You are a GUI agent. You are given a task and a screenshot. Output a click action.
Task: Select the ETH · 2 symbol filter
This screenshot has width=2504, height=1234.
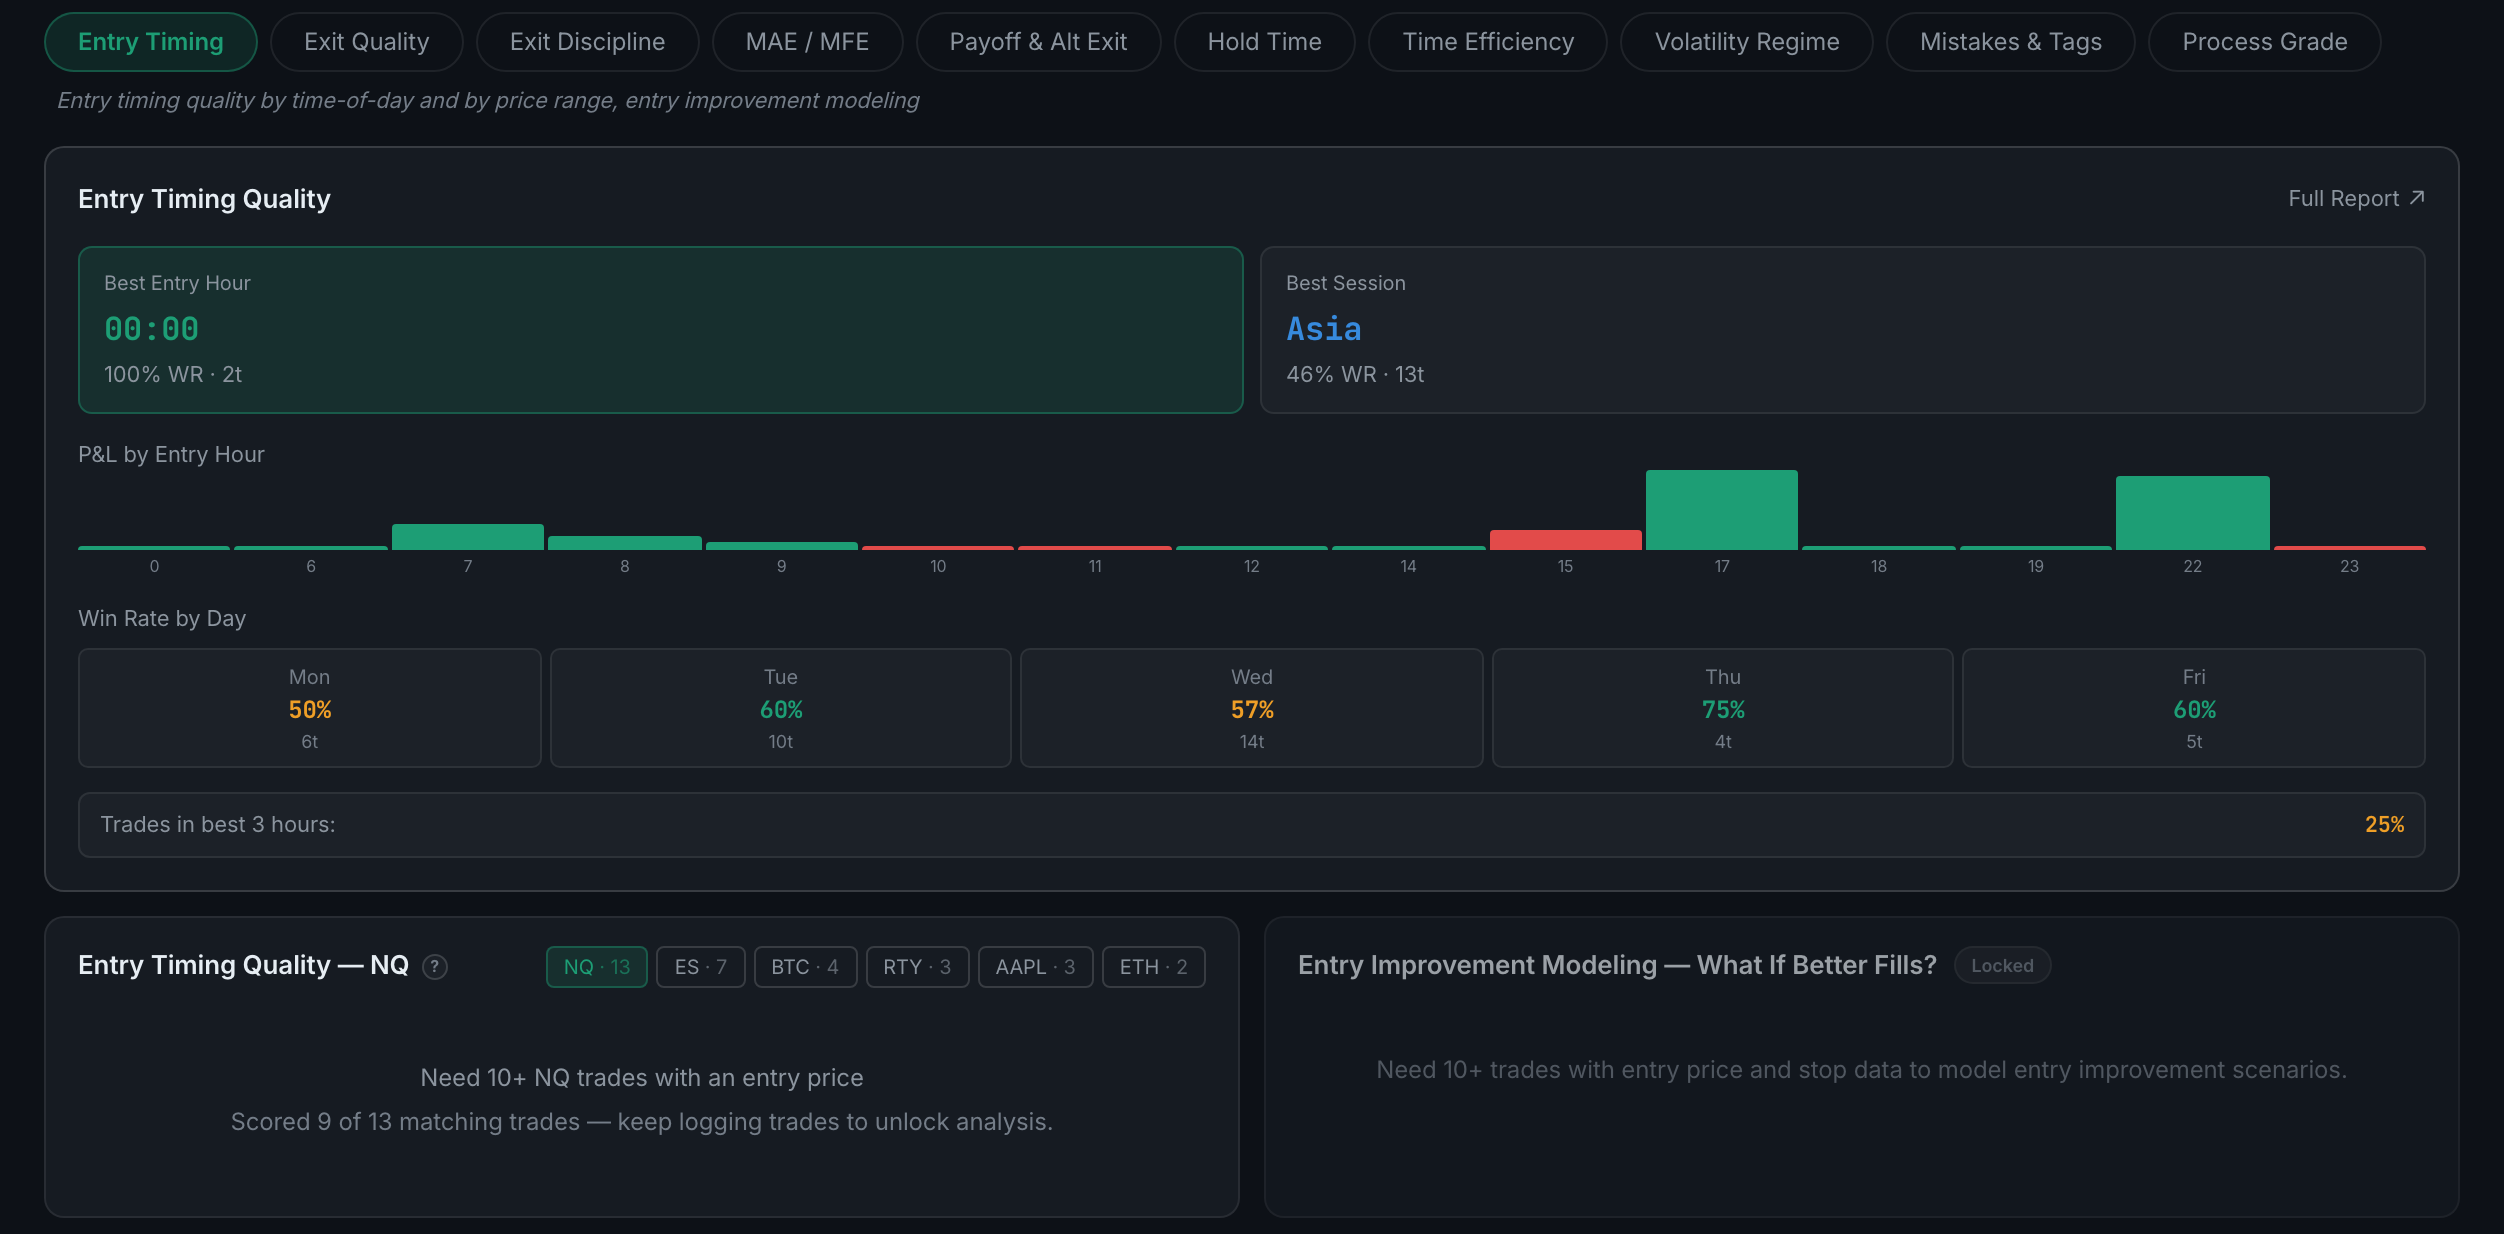(x=1153, y=967)
